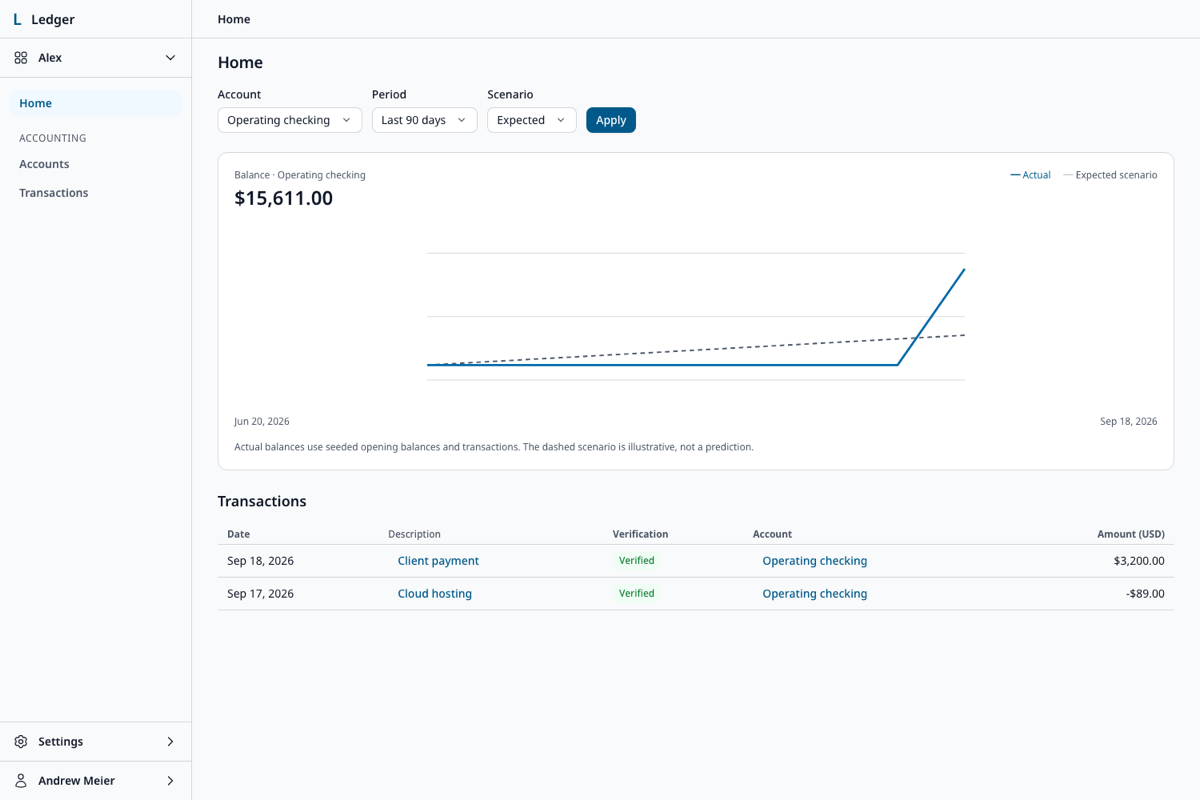Open Accounts in the sidebar
This screenshot has height=800, width=1200.
[x=96, y=164]
